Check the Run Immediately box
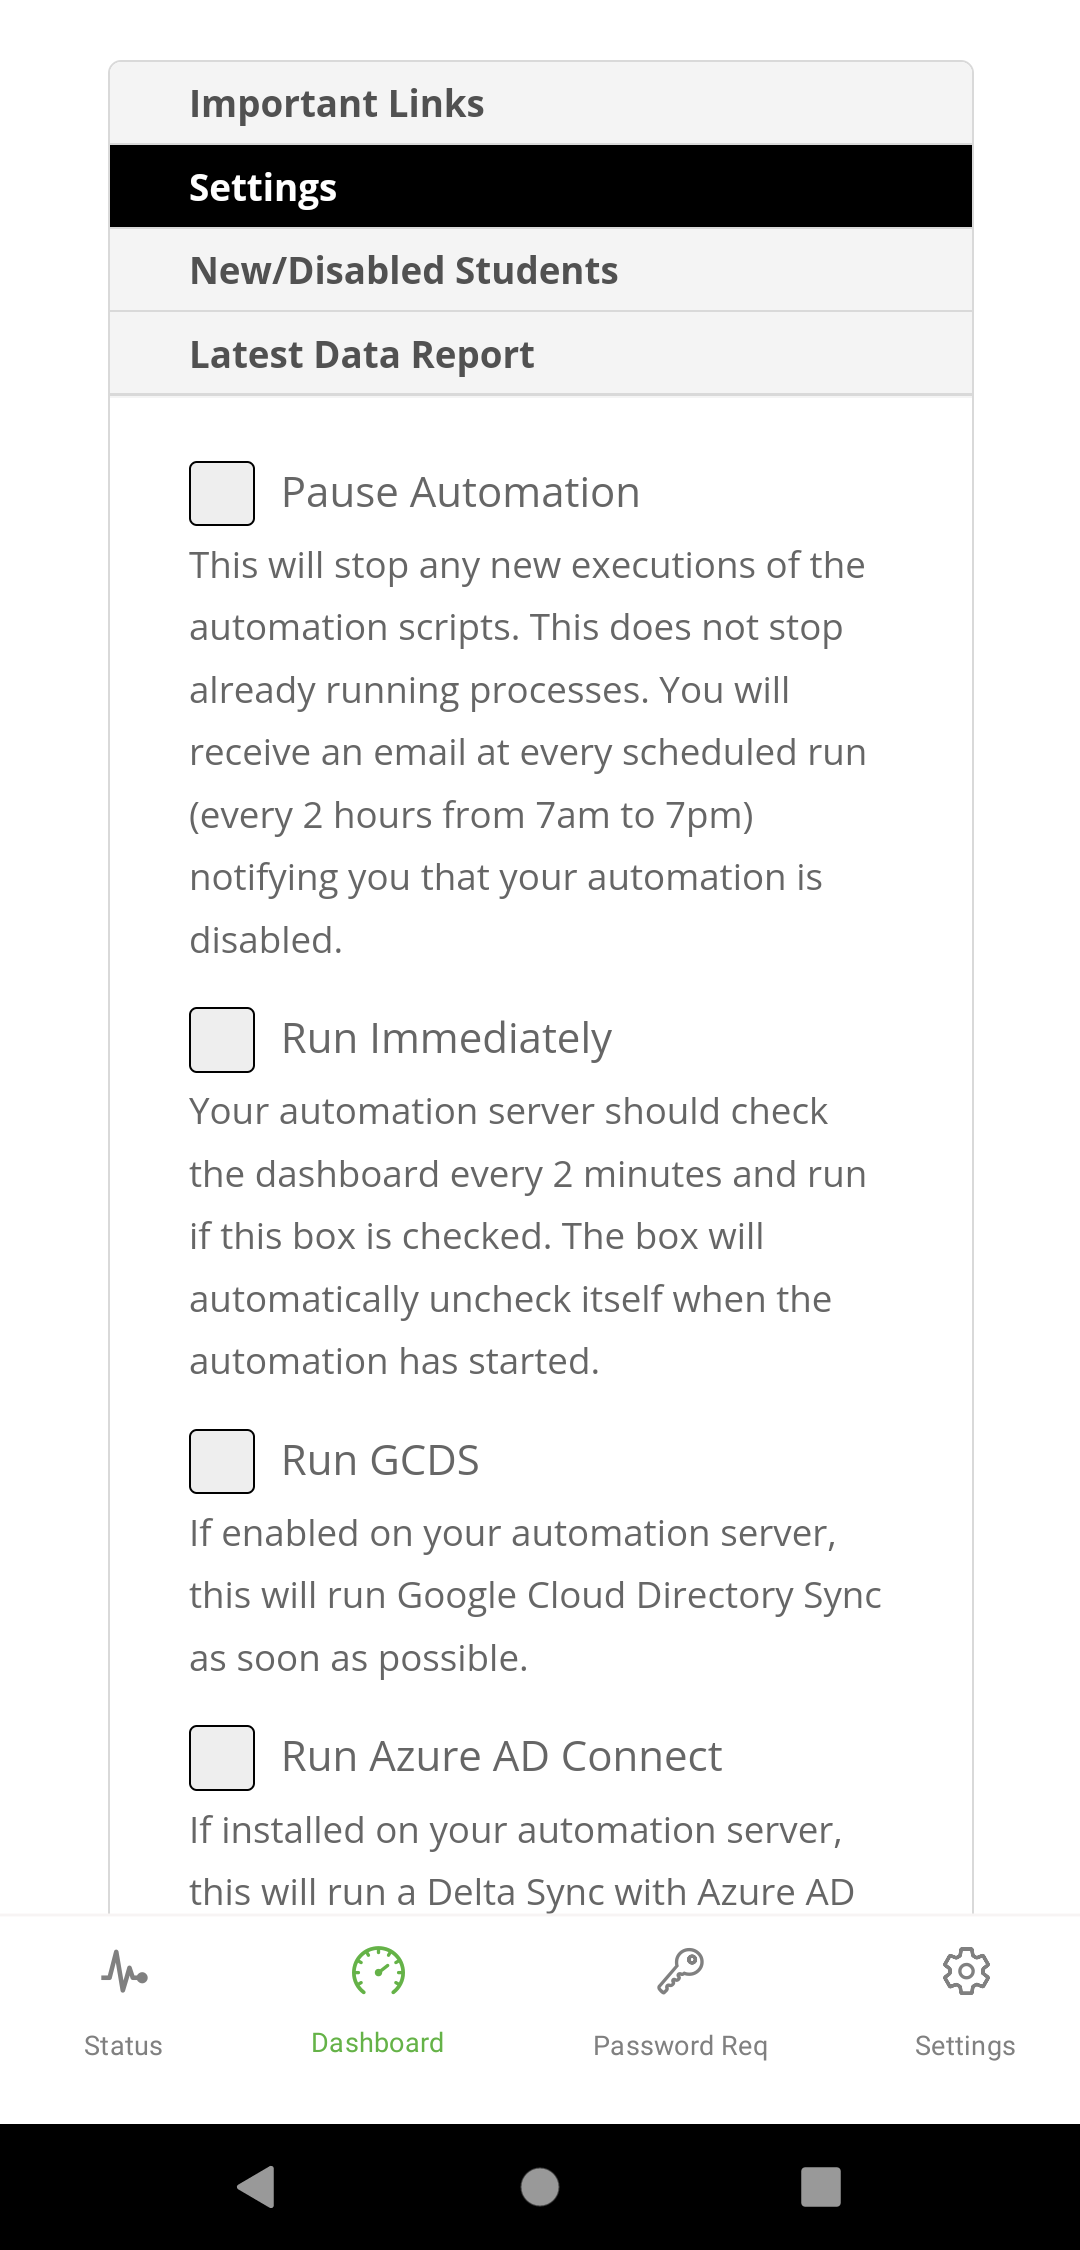Image resolution: width=1080 pixels, height=2250 pixels. [222, 1040]
